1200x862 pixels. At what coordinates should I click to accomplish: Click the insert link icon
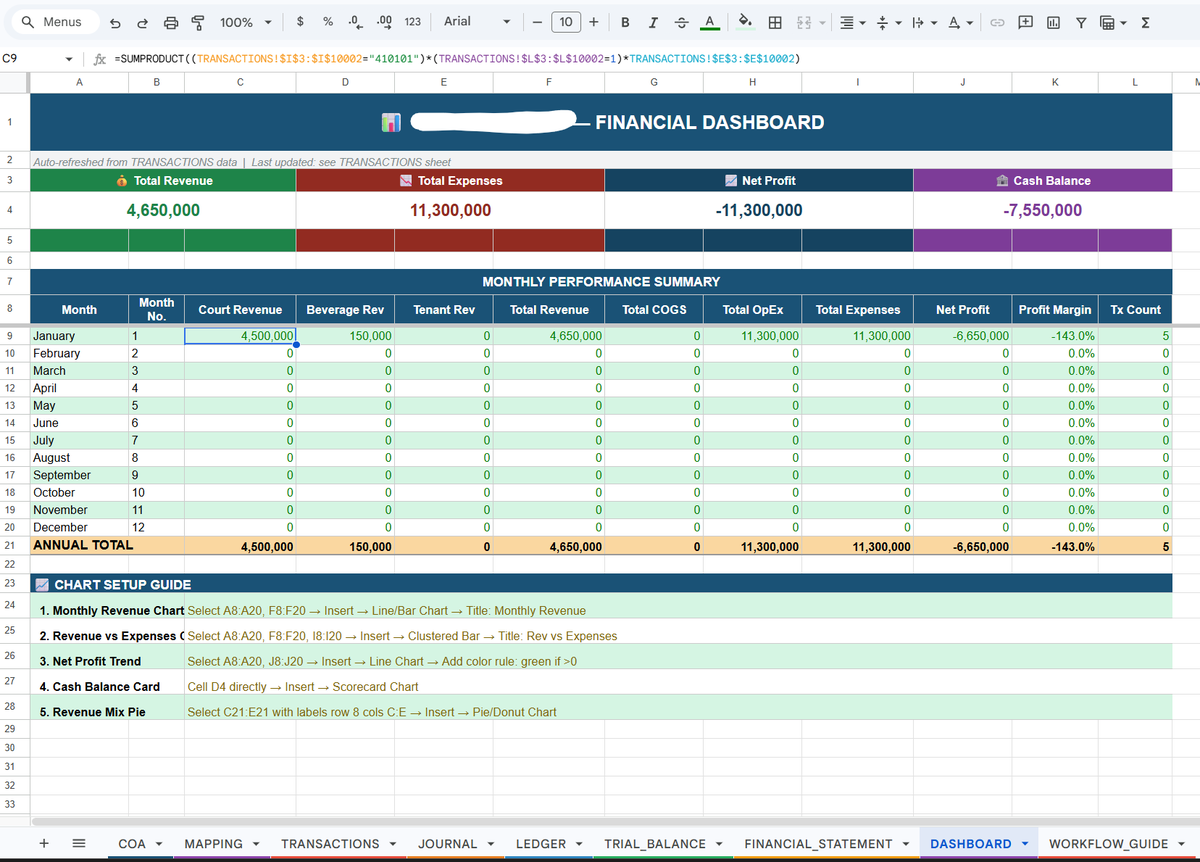pos(997,22)
